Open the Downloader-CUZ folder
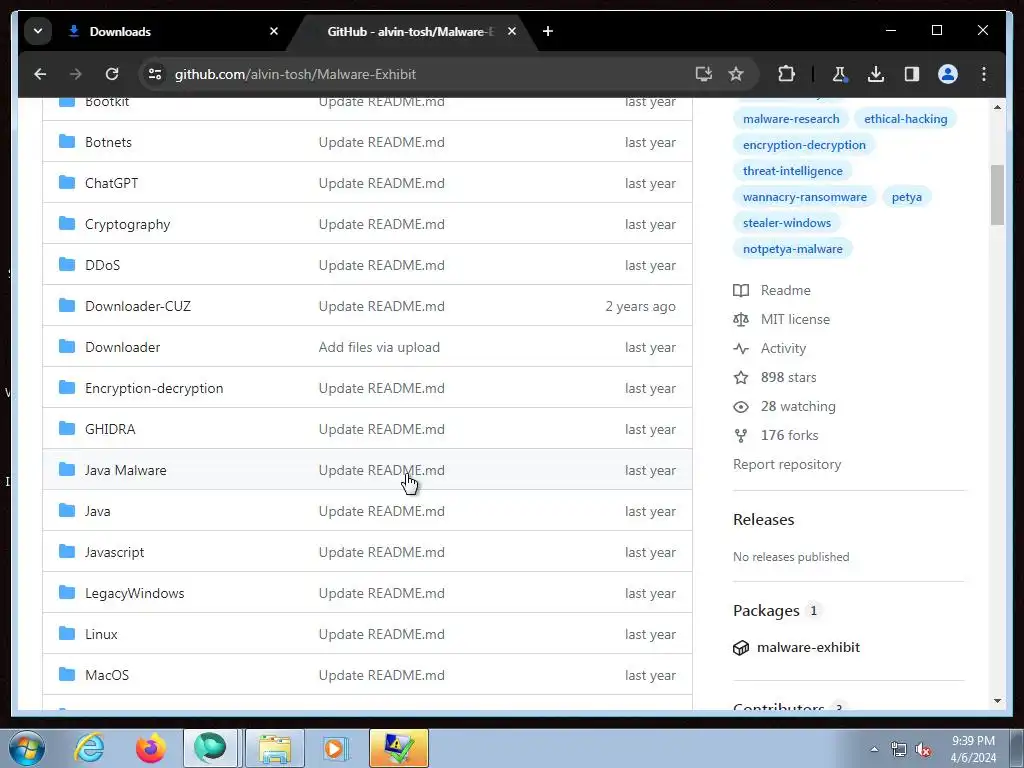This screenshot has height=768, width=1024. [138, 306]
